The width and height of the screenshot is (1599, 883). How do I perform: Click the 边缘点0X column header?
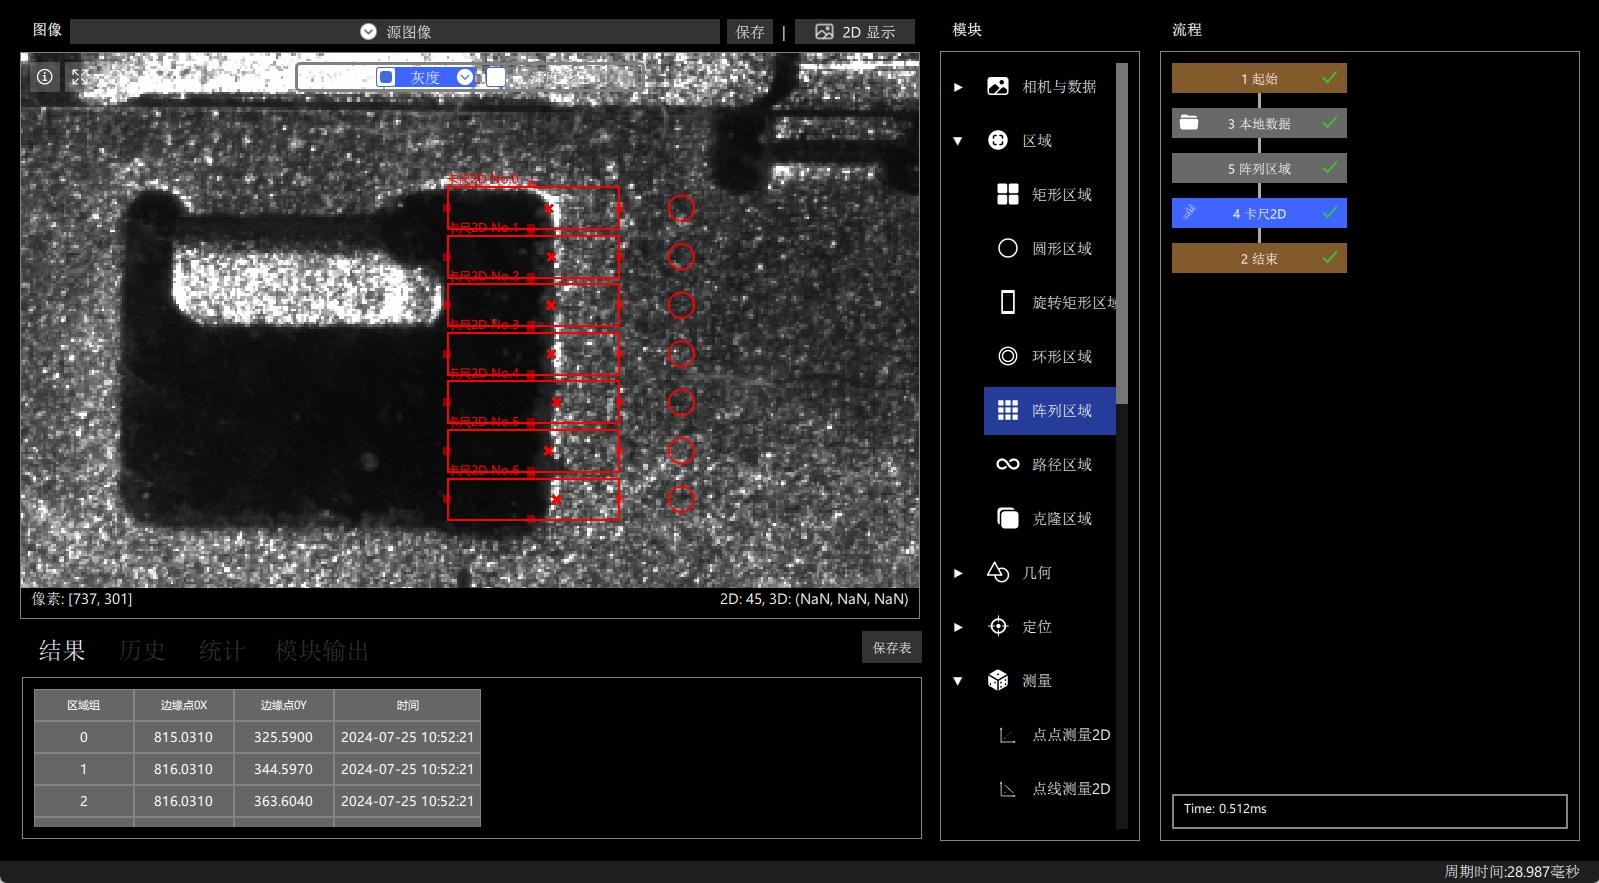click(183, 705)
